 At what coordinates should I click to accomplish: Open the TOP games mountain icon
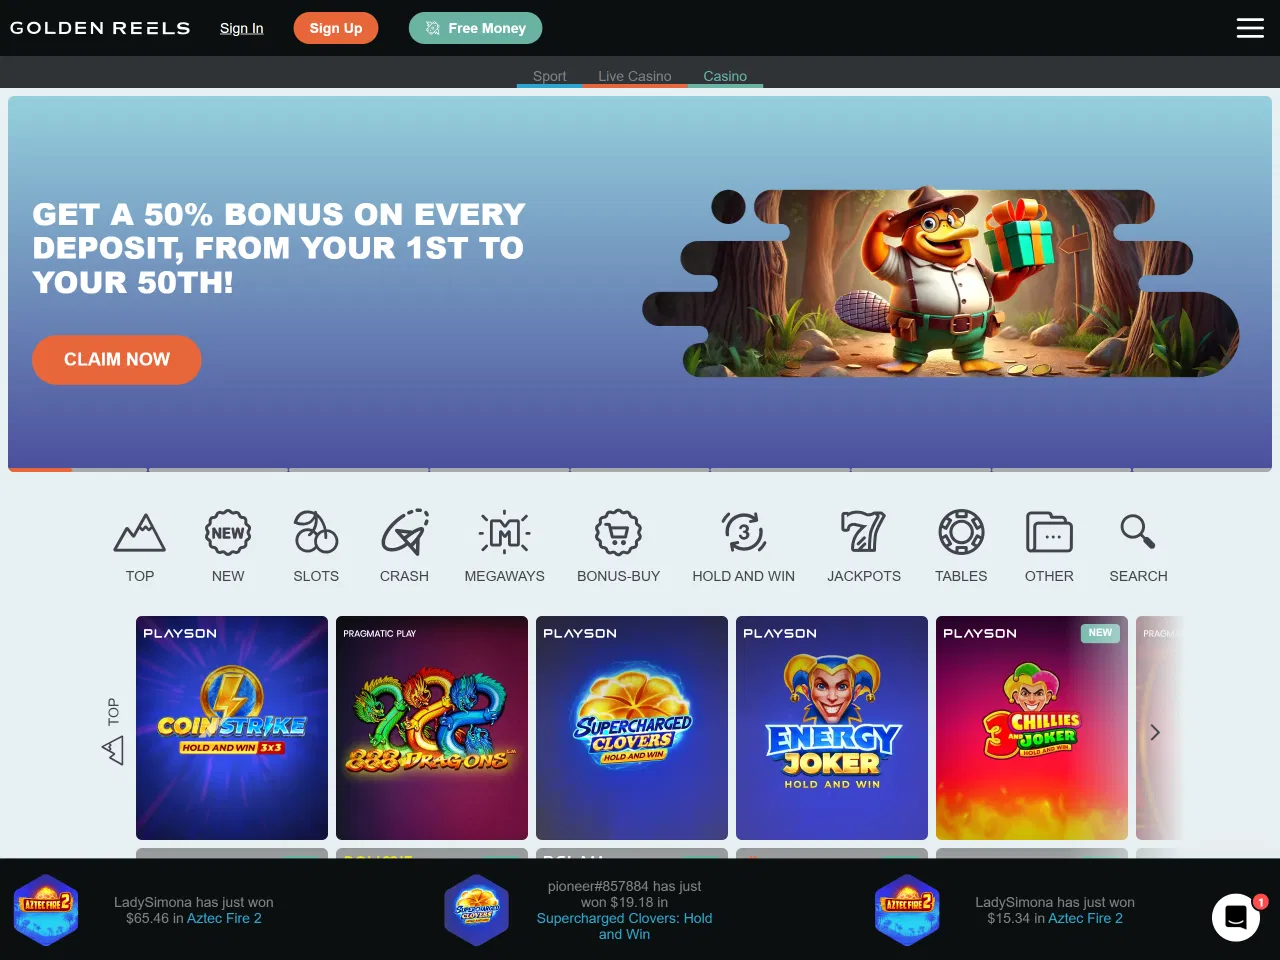click(x=140, y=533)
